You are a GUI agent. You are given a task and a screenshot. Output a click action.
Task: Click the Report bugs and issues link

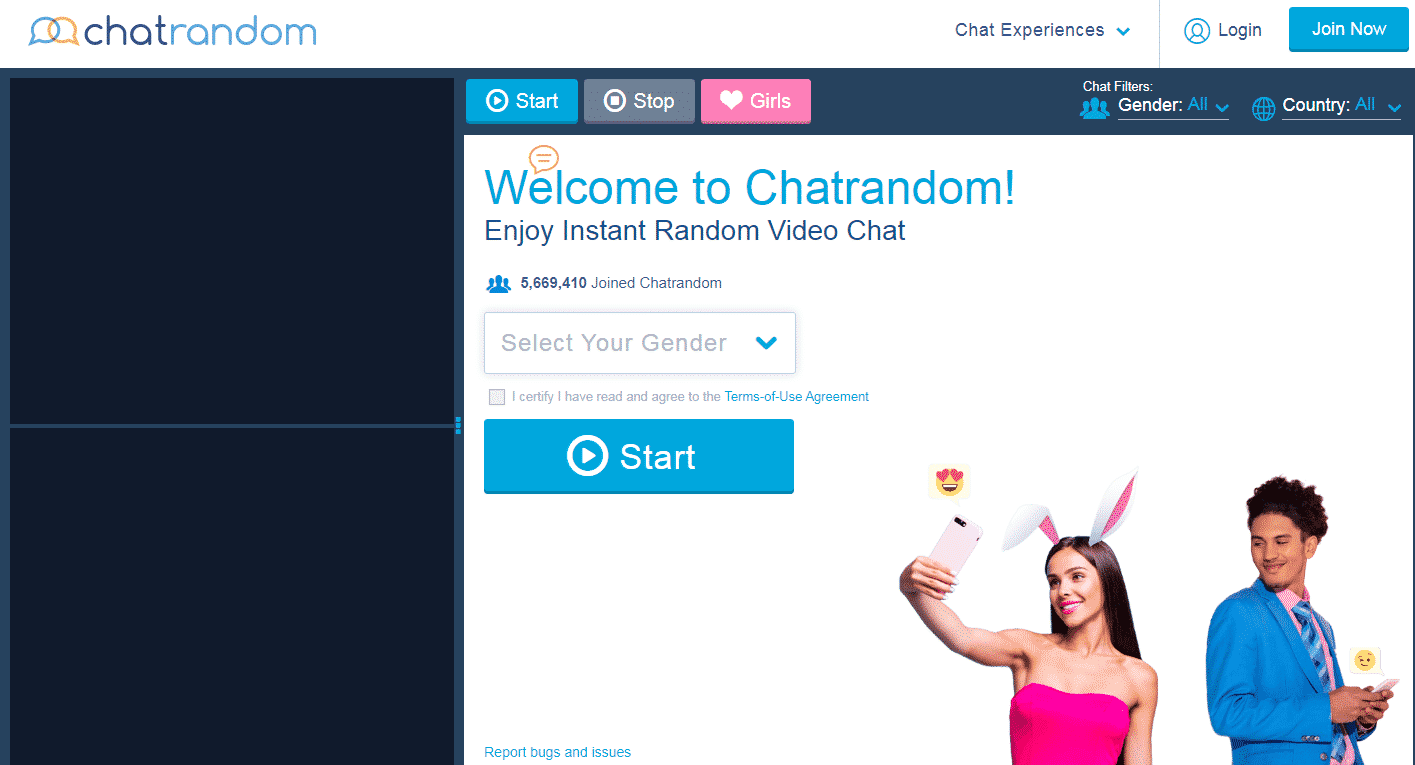(557, 752)
